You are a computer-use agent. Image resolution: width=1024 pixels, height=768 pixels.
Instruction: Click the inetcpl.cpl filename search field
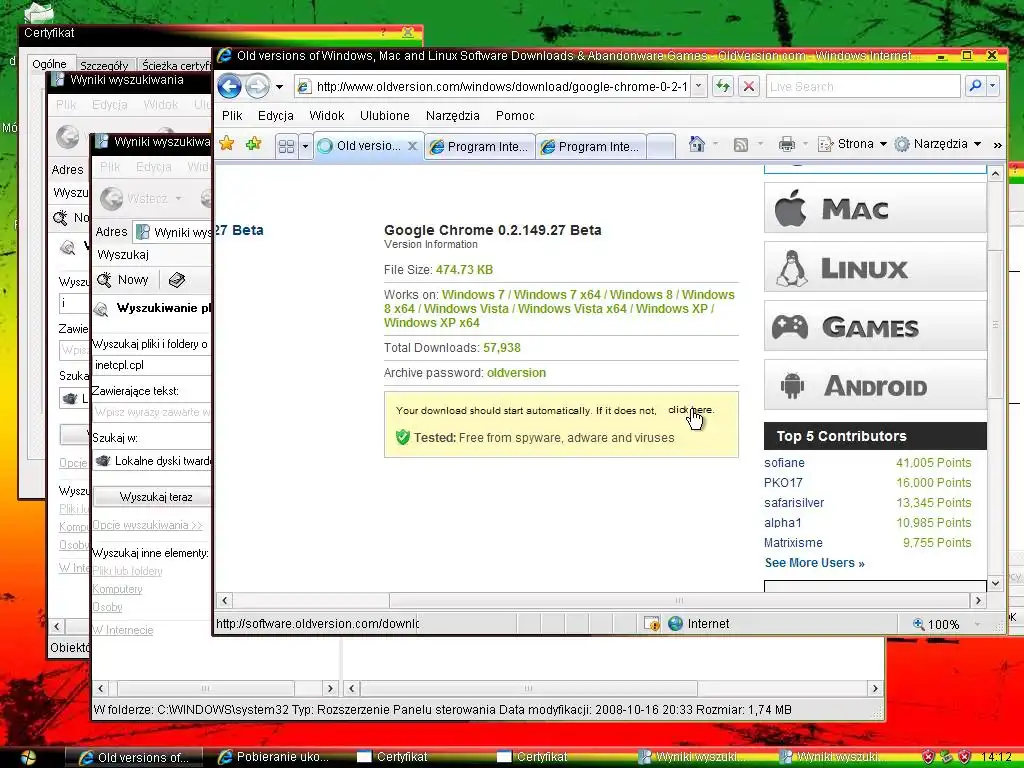coord(152,365)
